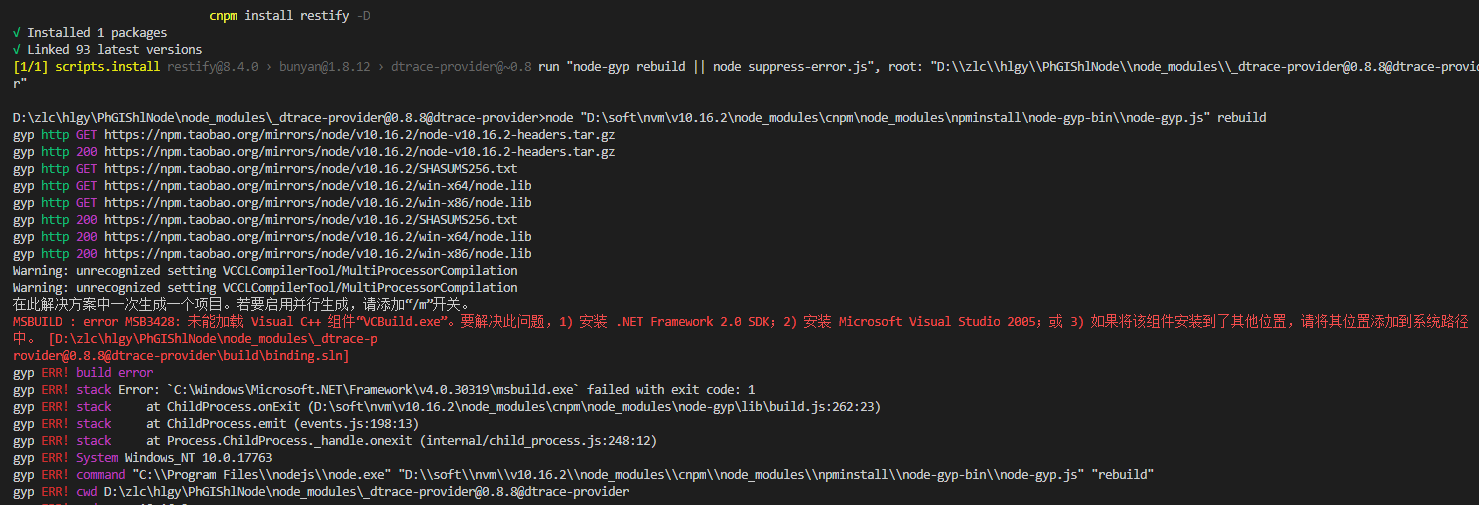Click the "gyp ERR! build error" line
This screenshot has width=1479, height=505.
coord(83,373)
